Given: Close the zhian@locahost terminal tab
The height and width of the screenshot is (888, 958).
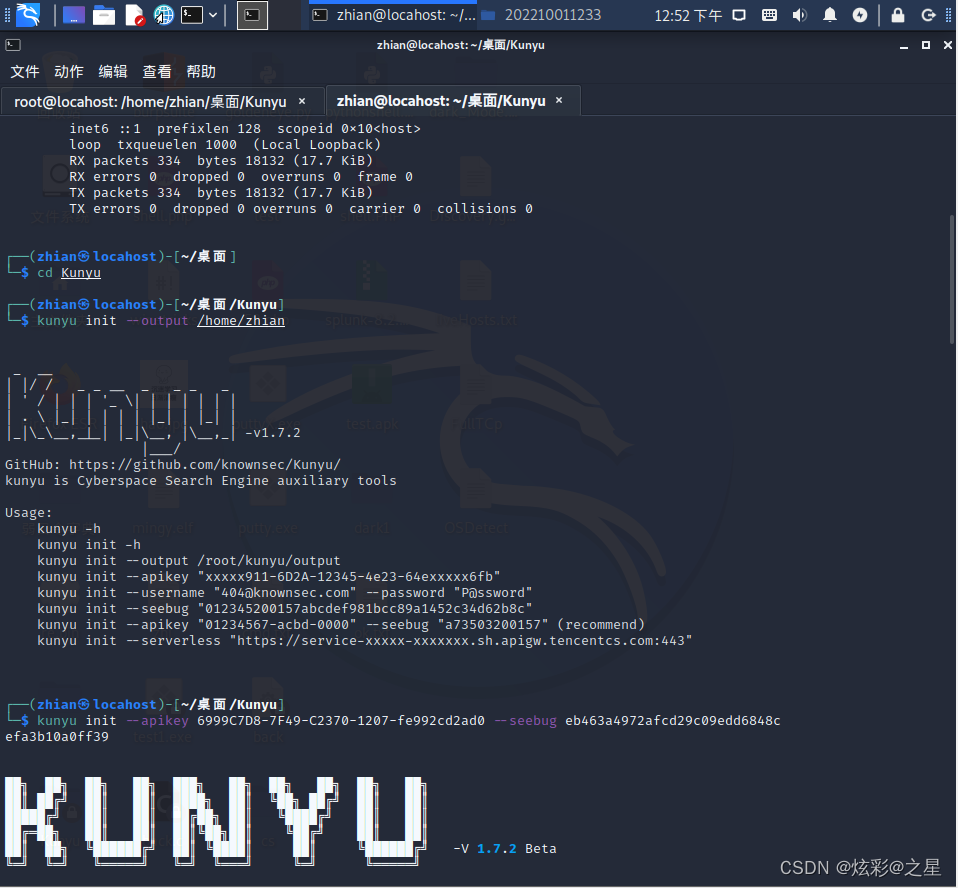Looking at the screenshot, I should 559,100.
